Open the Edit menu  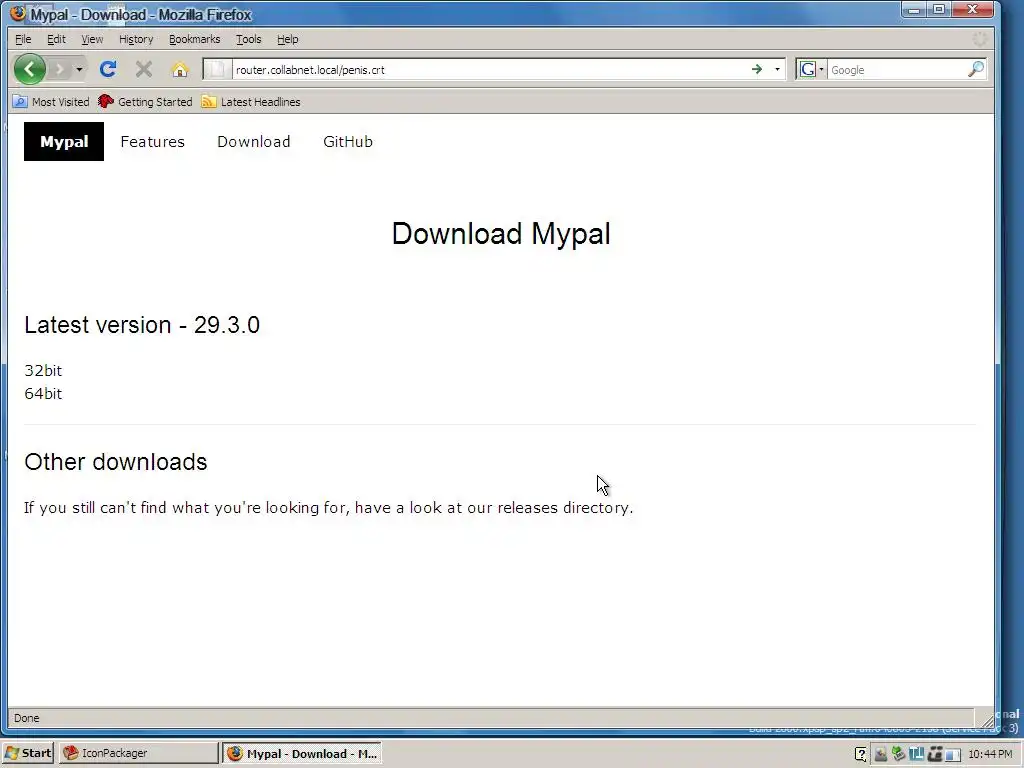point(56,39)
